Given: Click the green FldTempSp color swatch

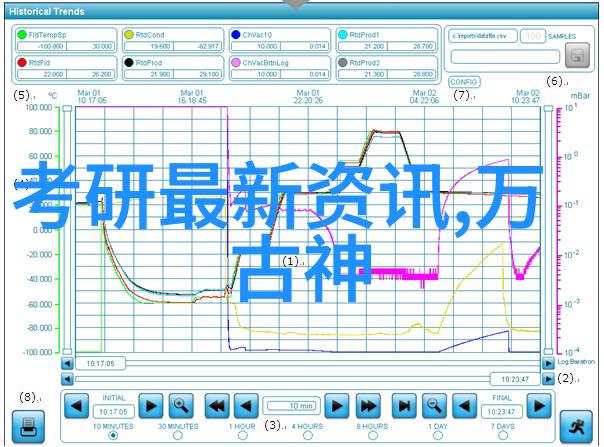Looking at the screenshot, I should [x=22, y=35].
